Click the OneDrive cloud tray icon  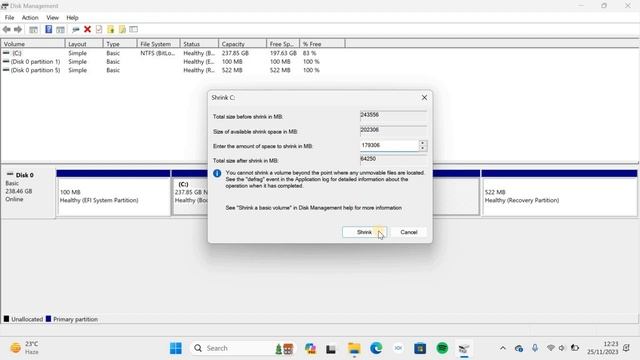pos(519,348)
